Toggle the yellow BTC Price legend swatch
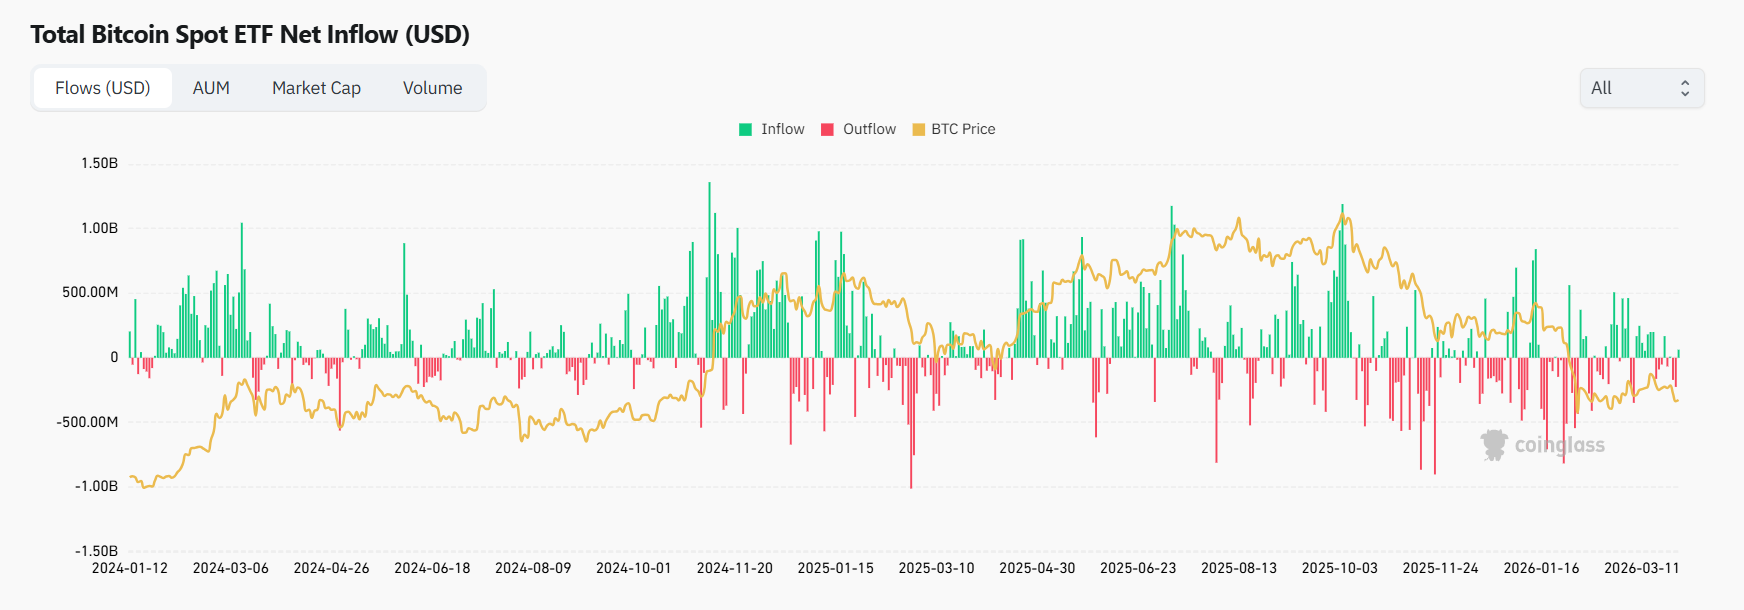1744x610 pixels. coord(918,129)
